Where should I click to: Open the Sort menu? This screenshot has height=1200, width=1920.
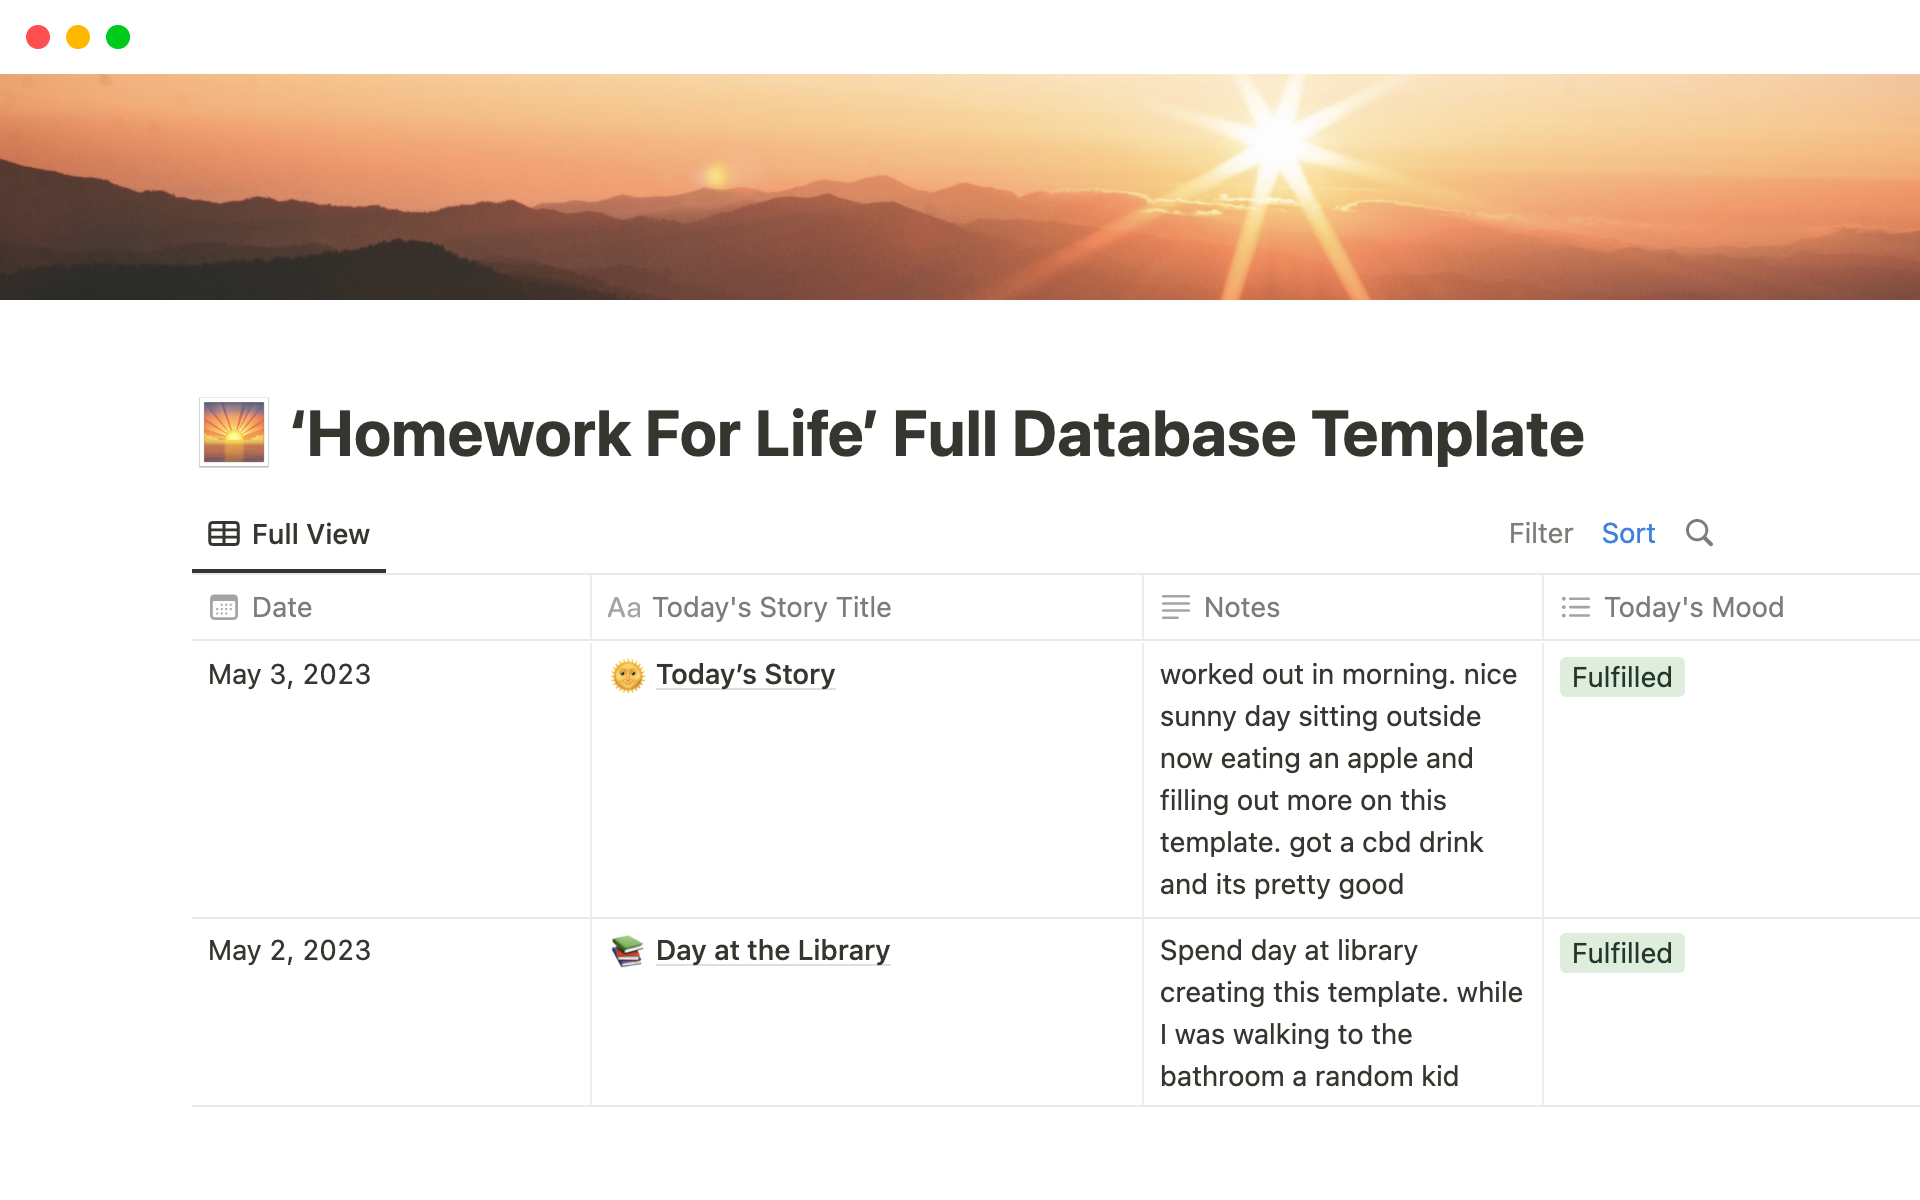[1628, 533]
